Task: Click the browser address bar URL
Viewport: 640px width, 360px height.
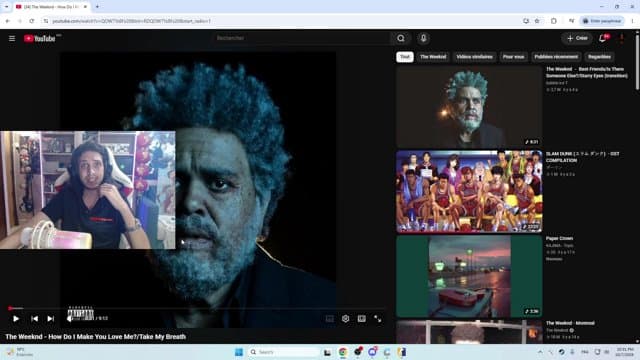Action: [131, 21]
